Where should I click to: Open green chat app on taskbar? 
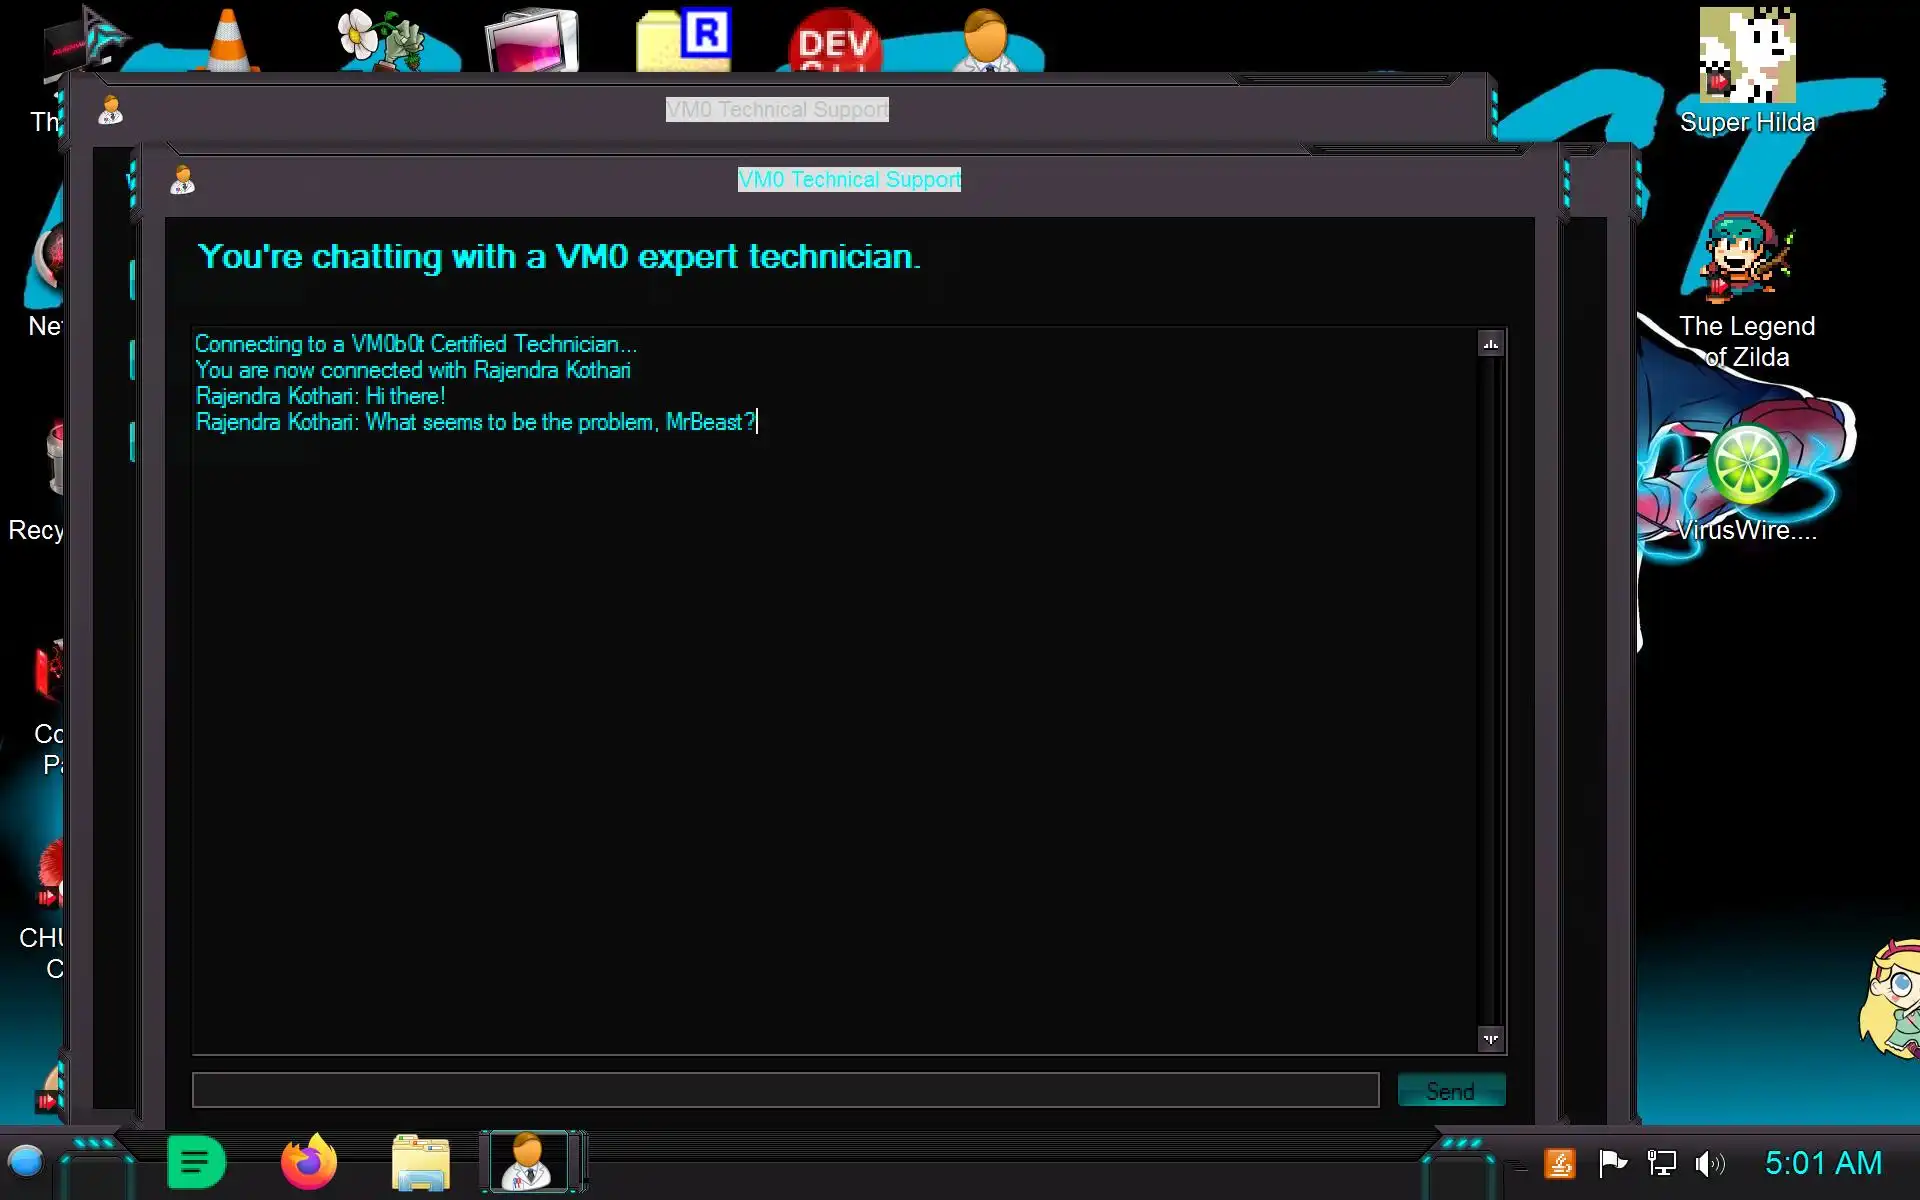pos(196,1162)
